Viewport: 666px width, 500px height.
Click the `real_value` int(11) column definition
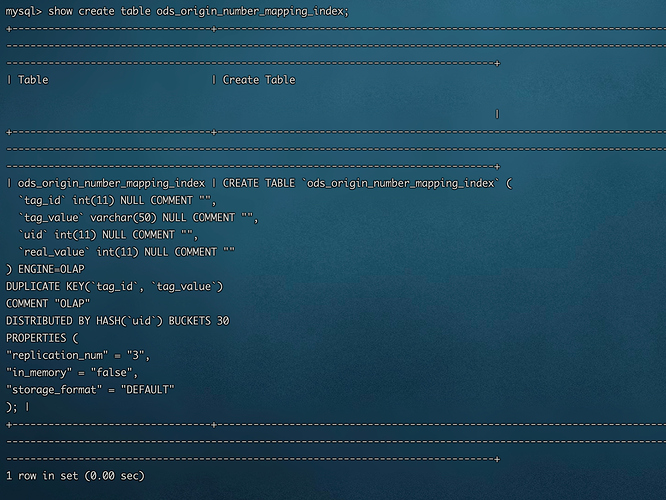coord(127,252)
